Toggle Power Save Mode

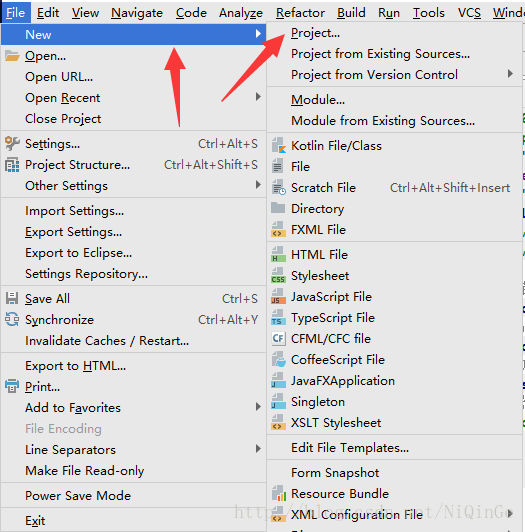78,496
